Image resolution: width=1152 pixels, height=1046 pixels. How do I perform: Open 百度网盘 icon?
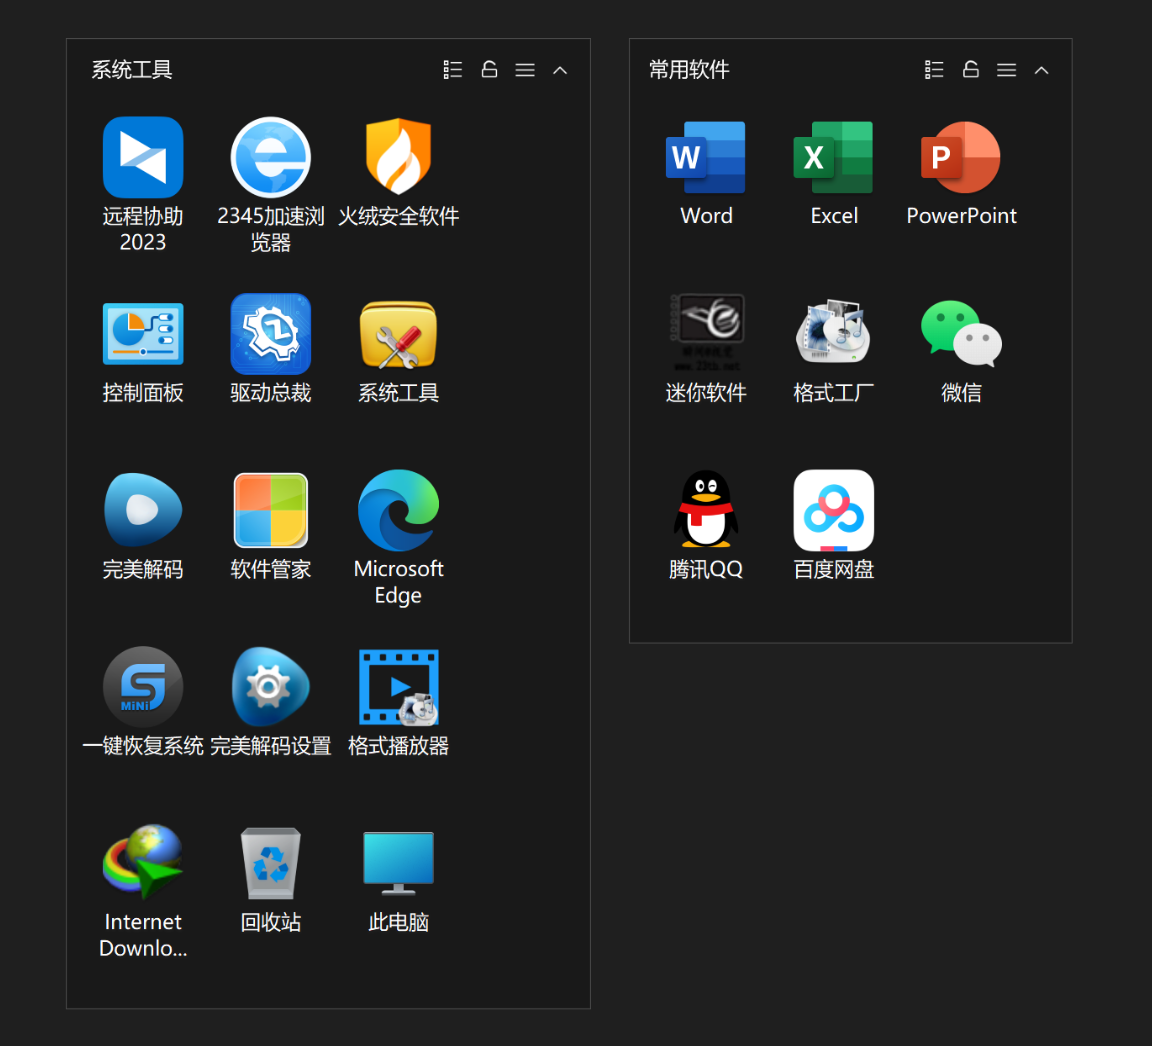(x=833, y=511)
